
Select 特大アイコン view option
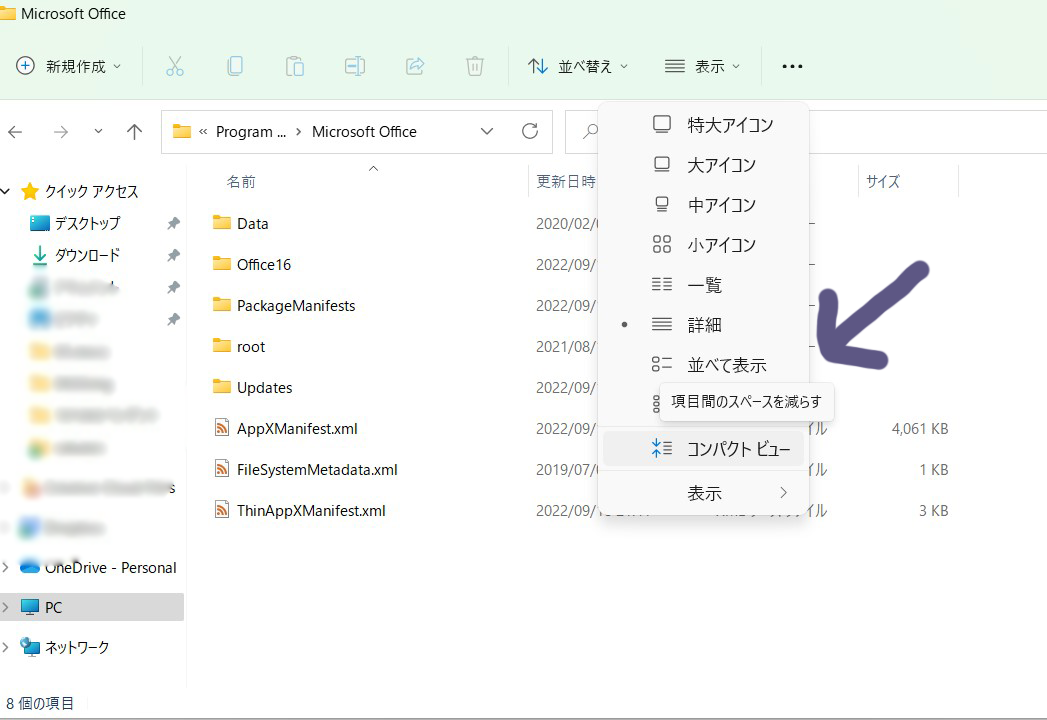click(x=704, y=125)
